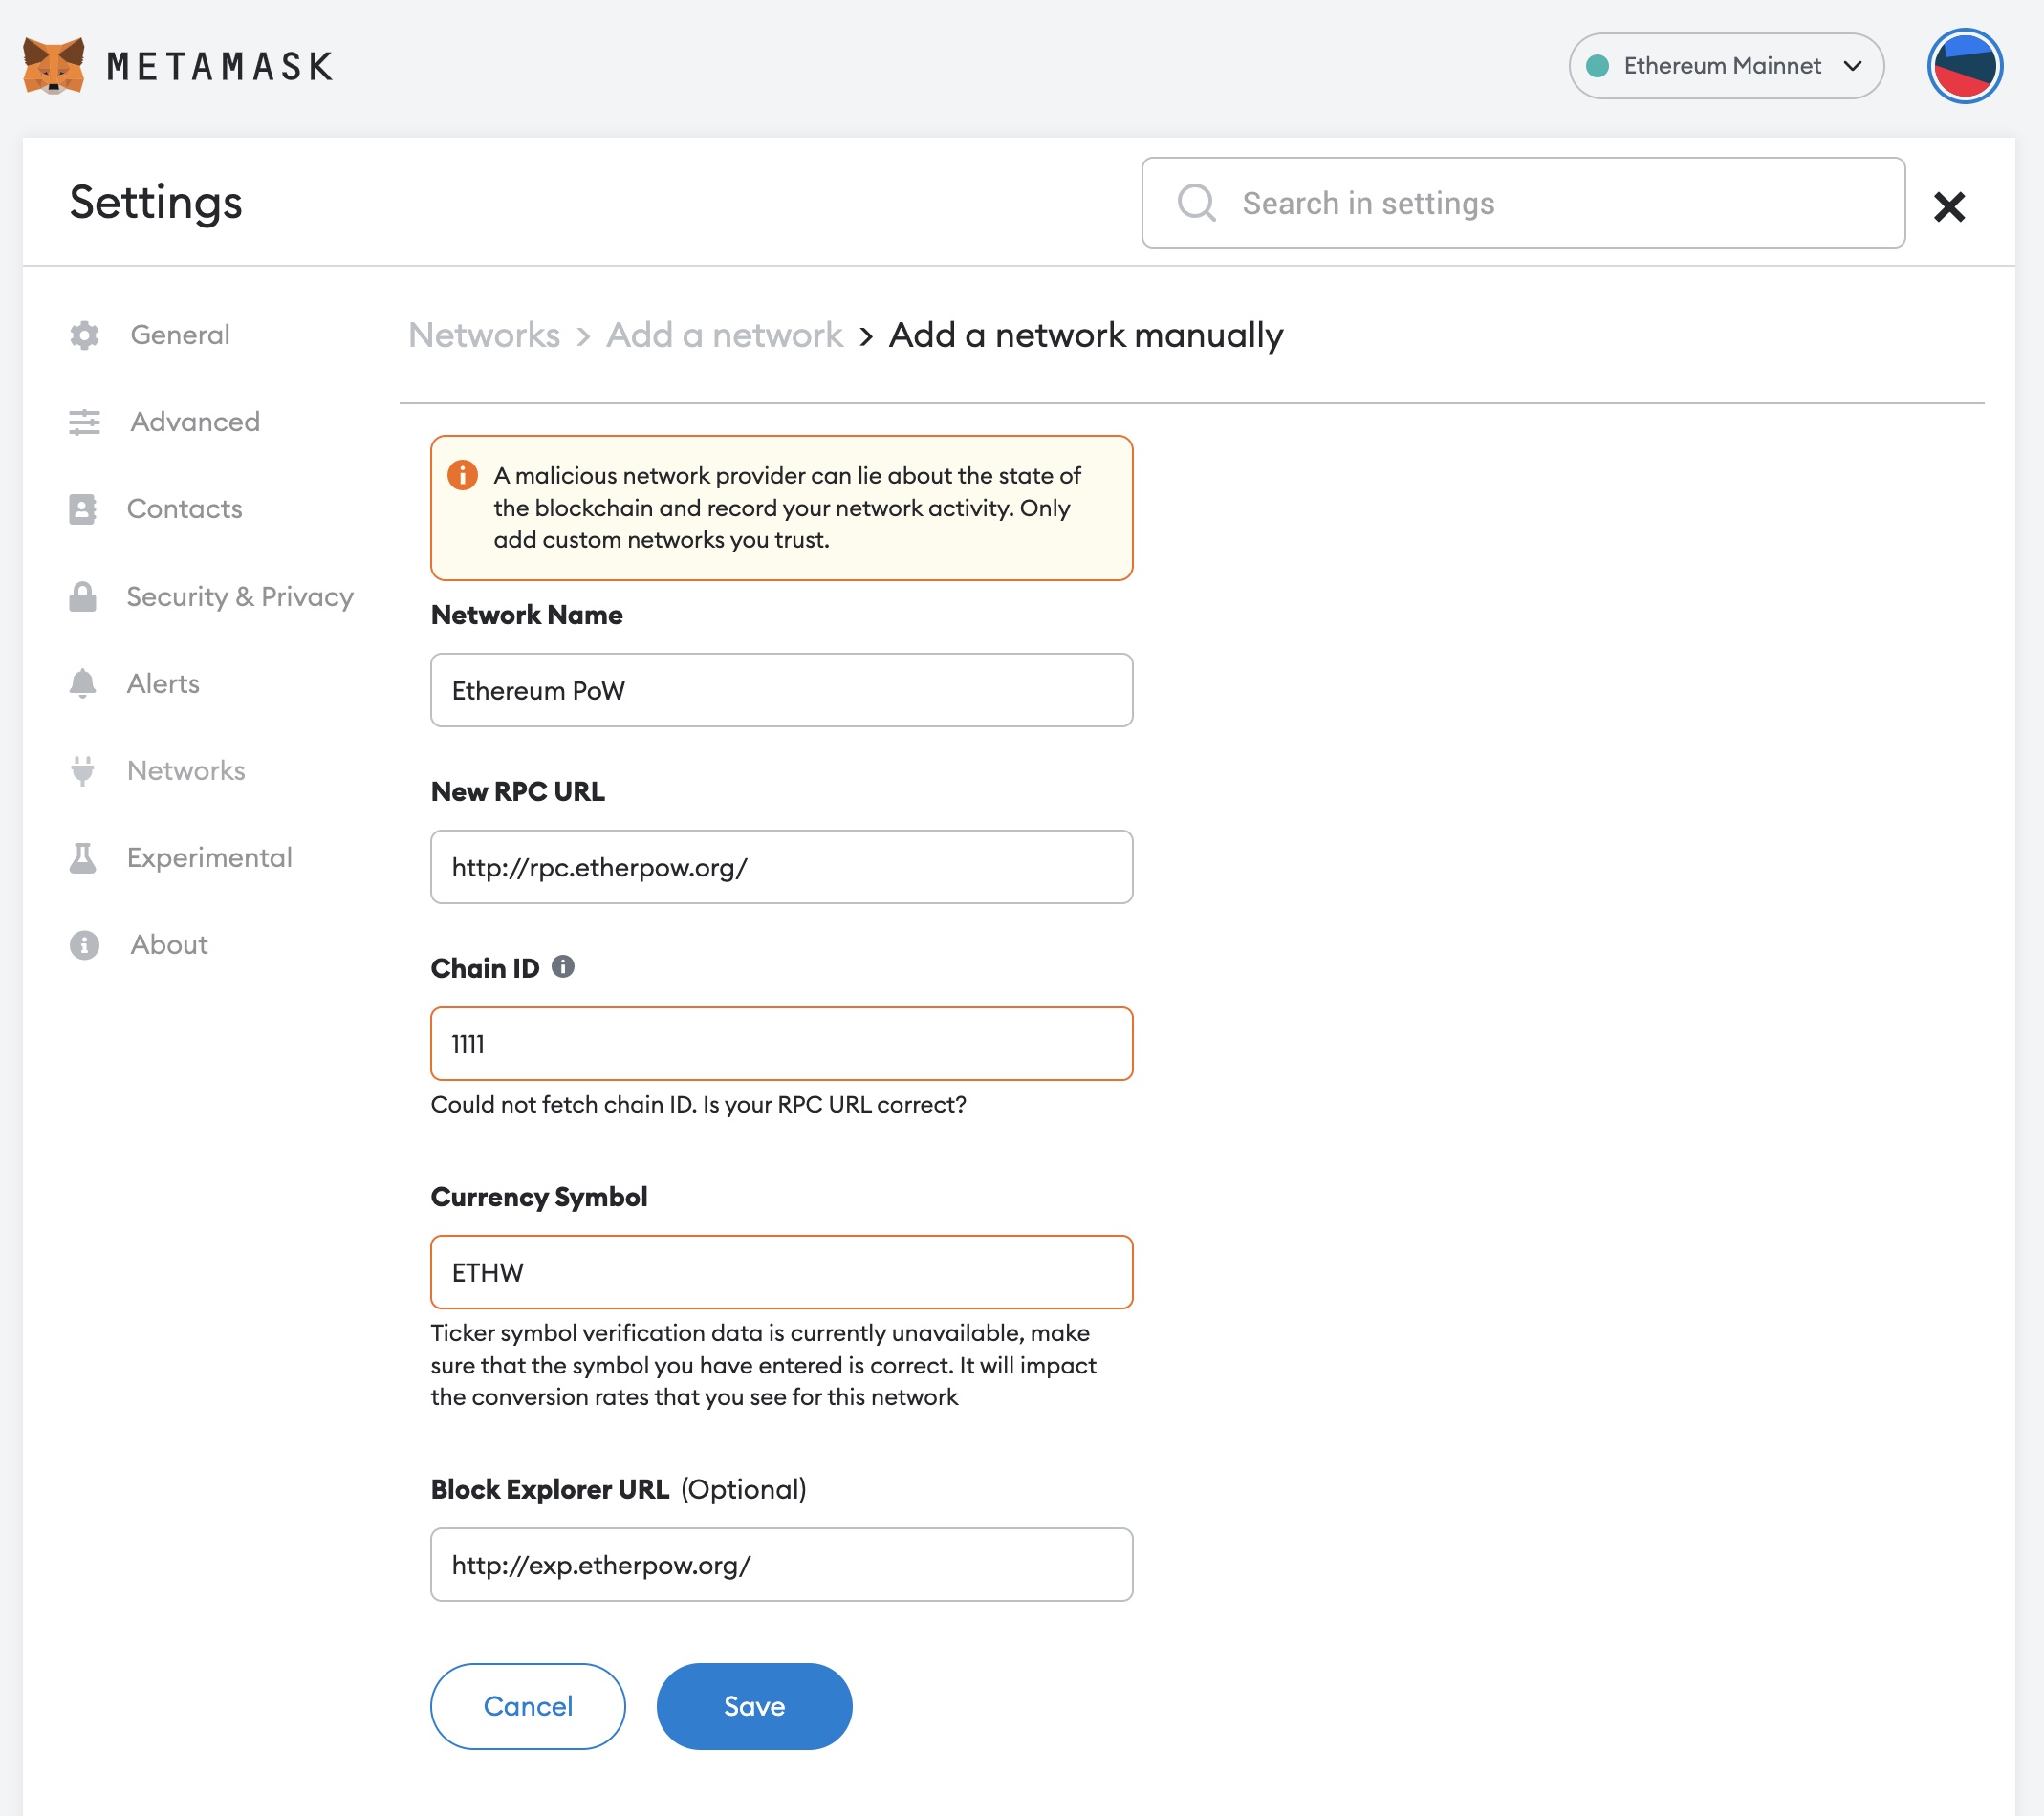Click the About info icon
The width and height of the screenshot is (2044, 1816).
[x=84, y=944]
